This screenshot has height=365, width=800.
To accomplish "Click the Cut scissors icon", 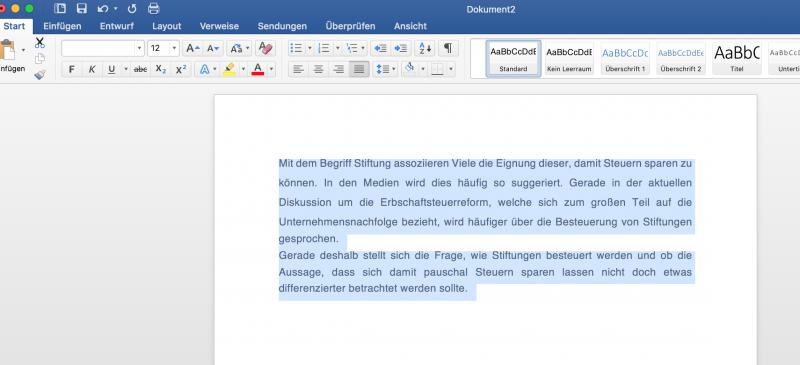I will (x=40, y=42).
